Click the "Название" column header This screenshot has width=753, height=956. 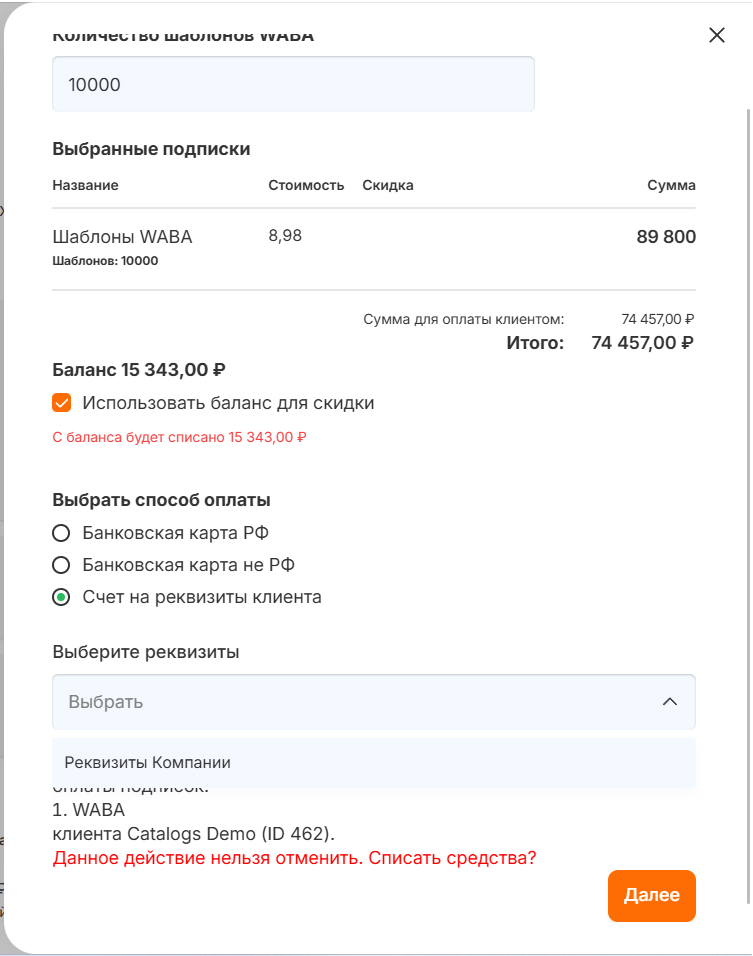(x=85, y=185)
